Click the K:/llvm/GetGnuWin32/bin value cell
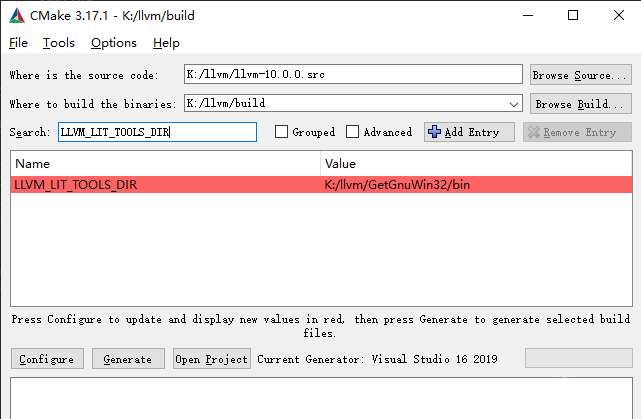641x419 pixels. pos(476,185)
